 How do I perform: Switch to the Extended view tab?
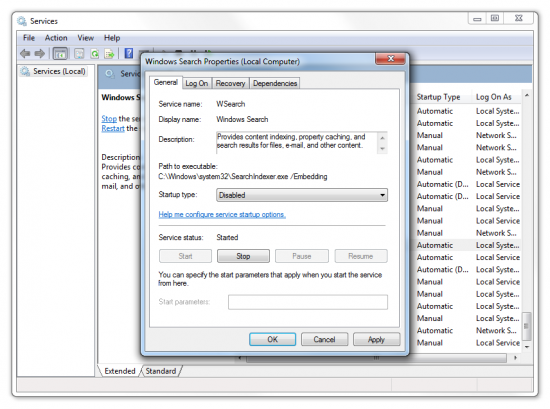tap(120, 371)
